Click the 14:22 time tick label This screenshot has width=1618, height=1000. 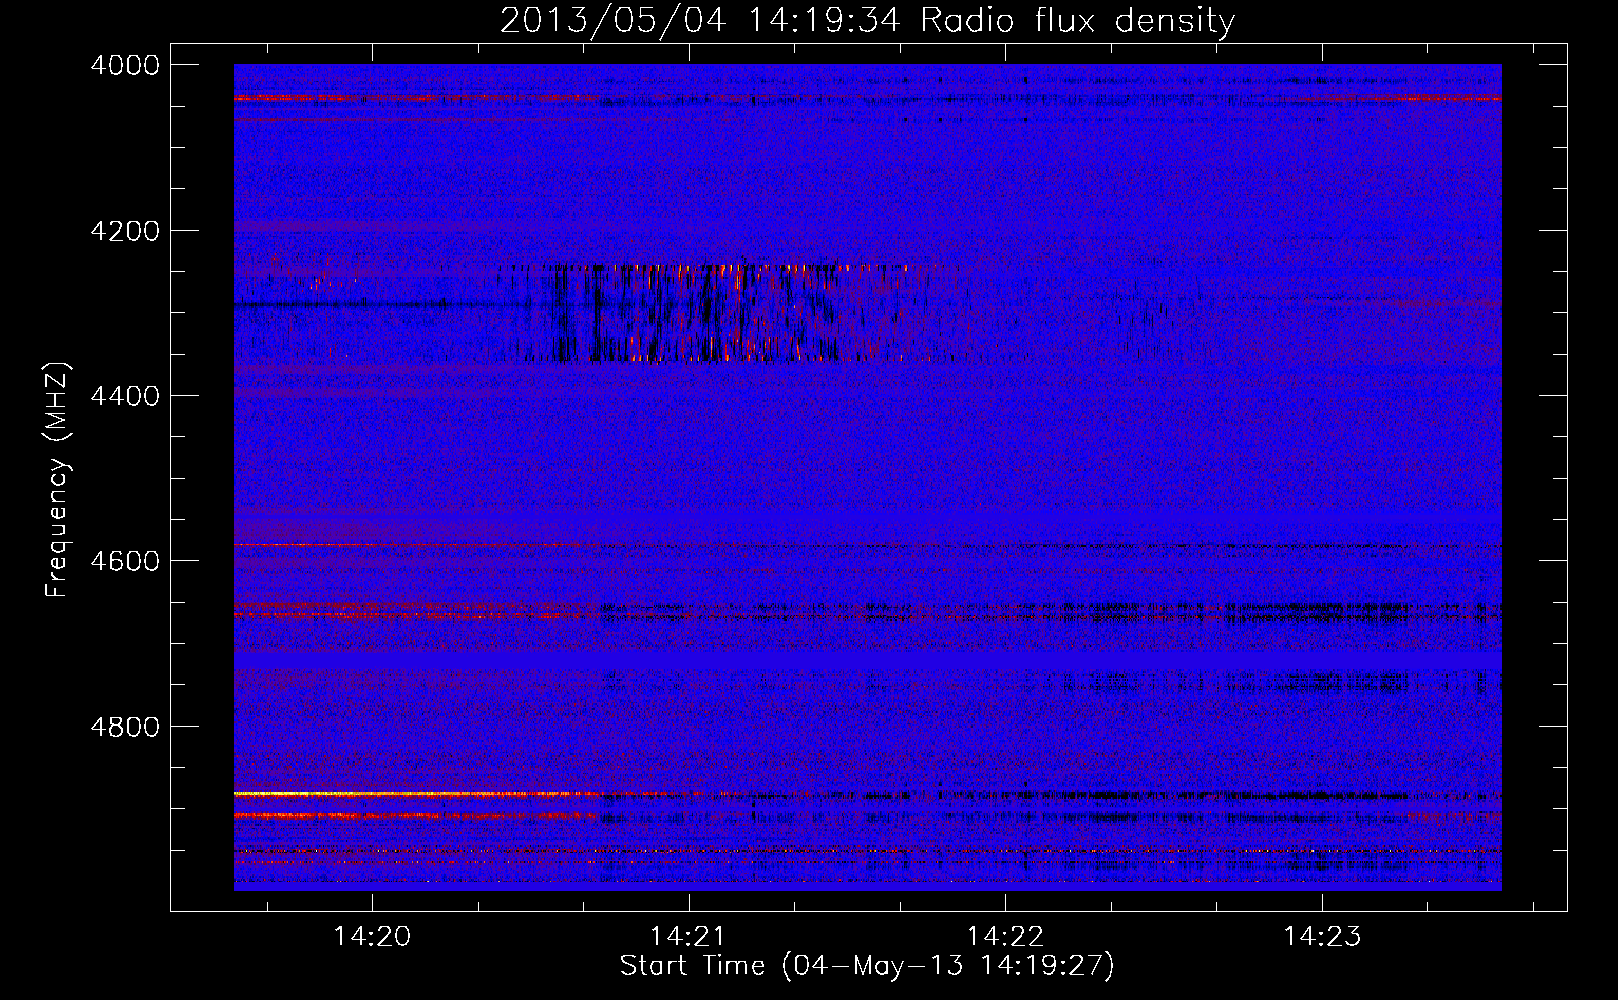point(1005,937)
